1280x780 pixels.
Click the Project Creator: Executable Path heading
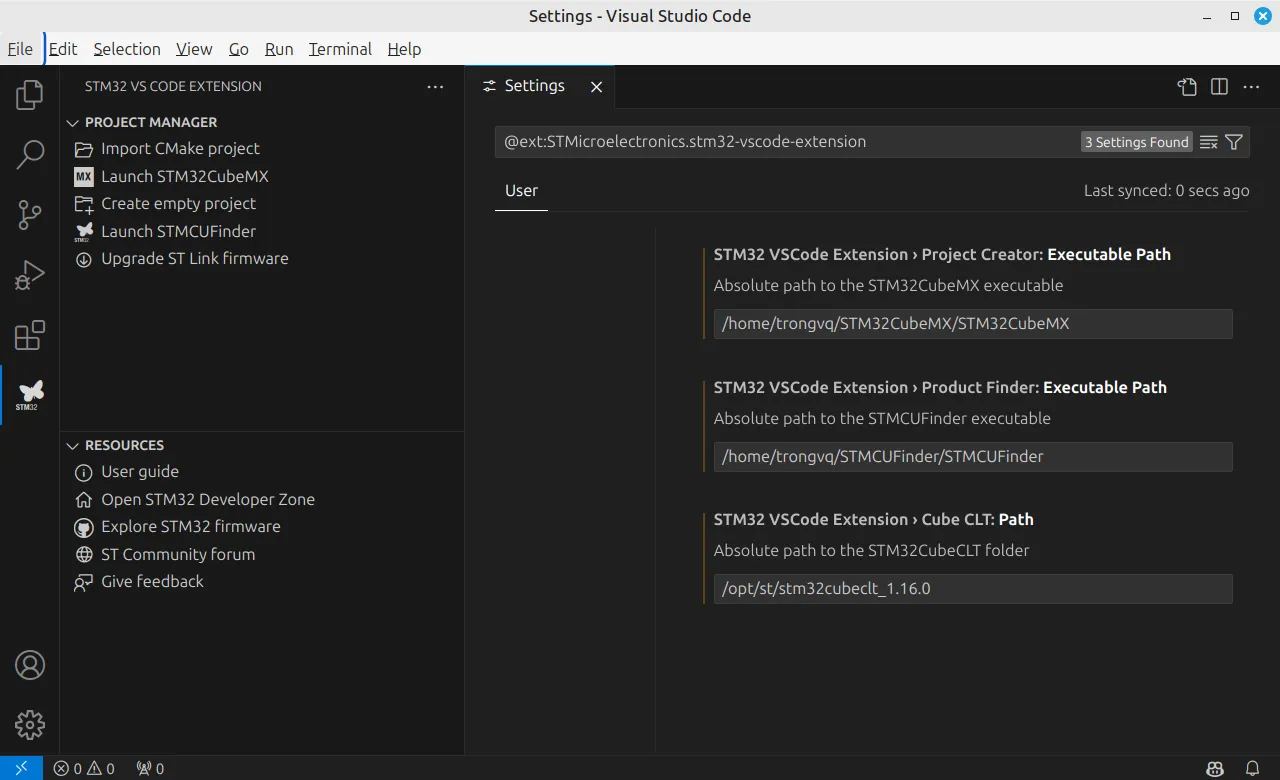point(942,255)
